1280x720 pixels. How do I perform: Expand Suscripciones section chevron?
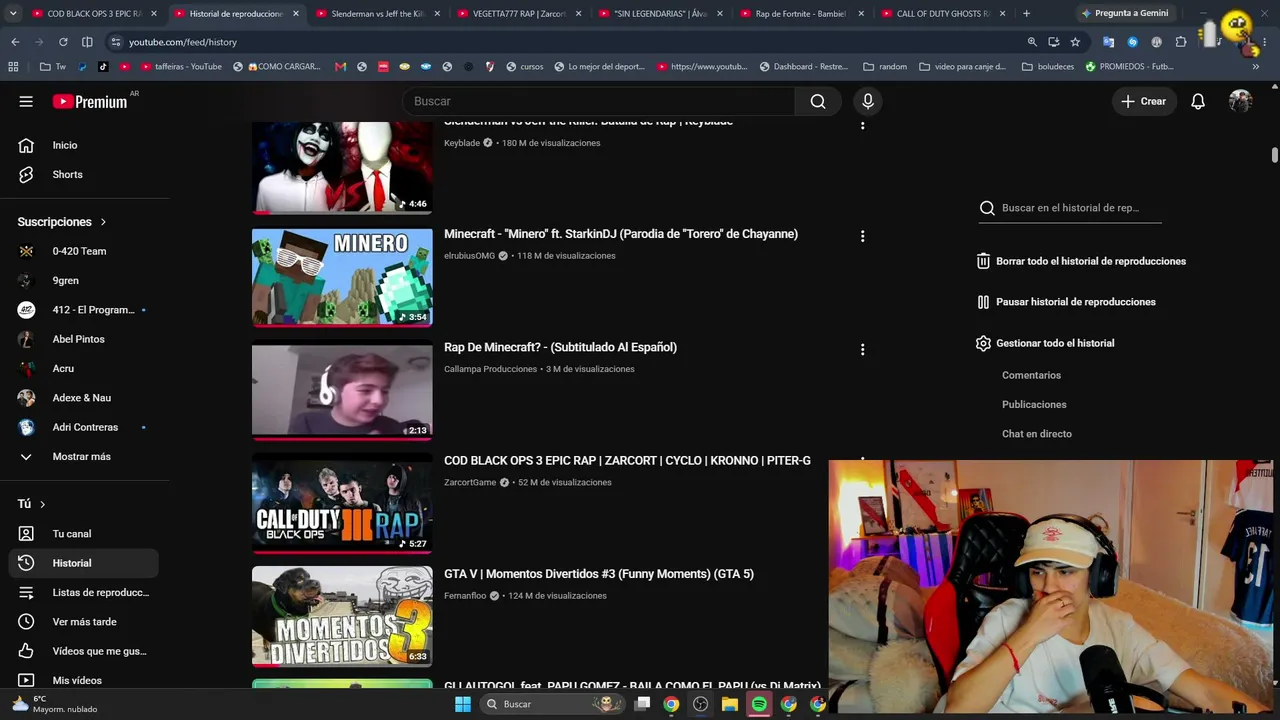103,222
